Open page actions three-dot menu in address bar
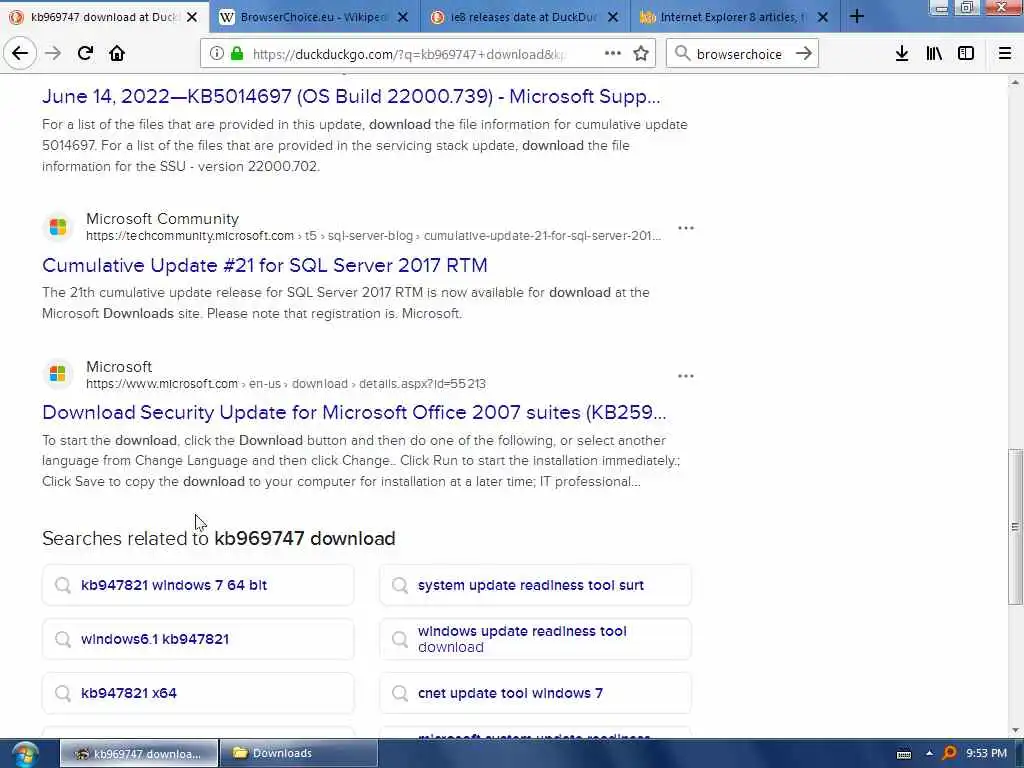1024x768 pixels. click(613, 54)
